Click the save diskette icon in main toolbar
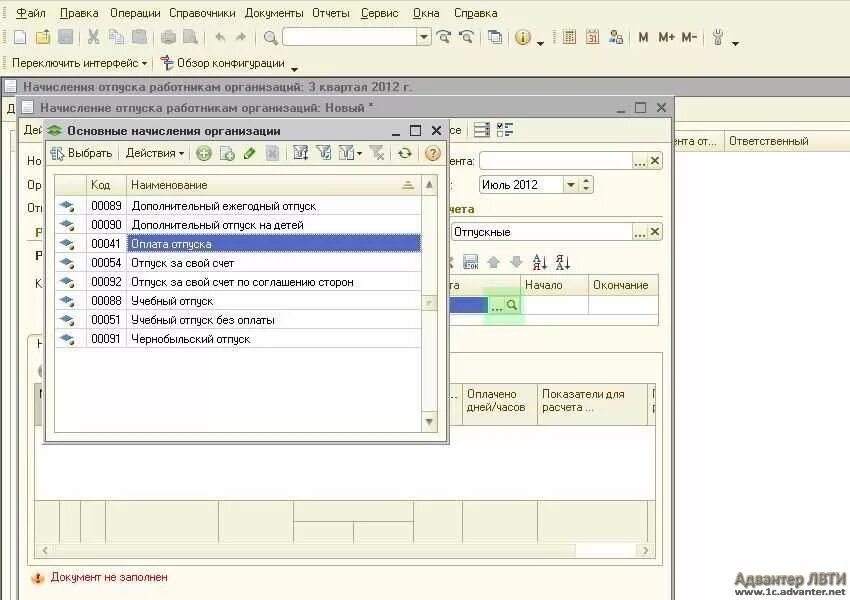Image resolution: width=850 pixels, height=600 pixels. (66, 37)
